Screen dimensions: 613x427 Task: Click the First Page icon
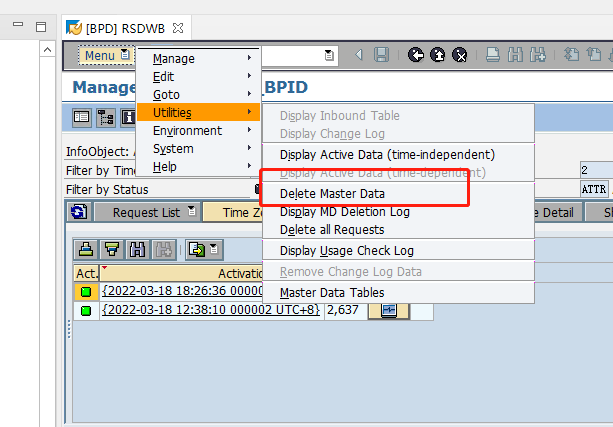click(x=571, y=55)
